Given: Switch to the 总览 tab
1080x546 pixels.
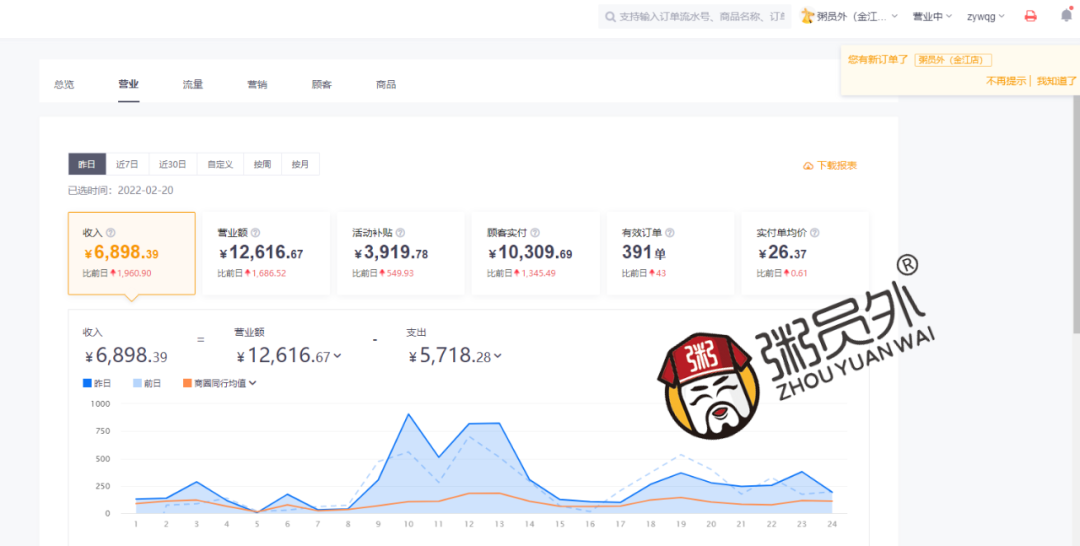Looking at the screenshot, I should pyautogui.click(x=64, y=85).
